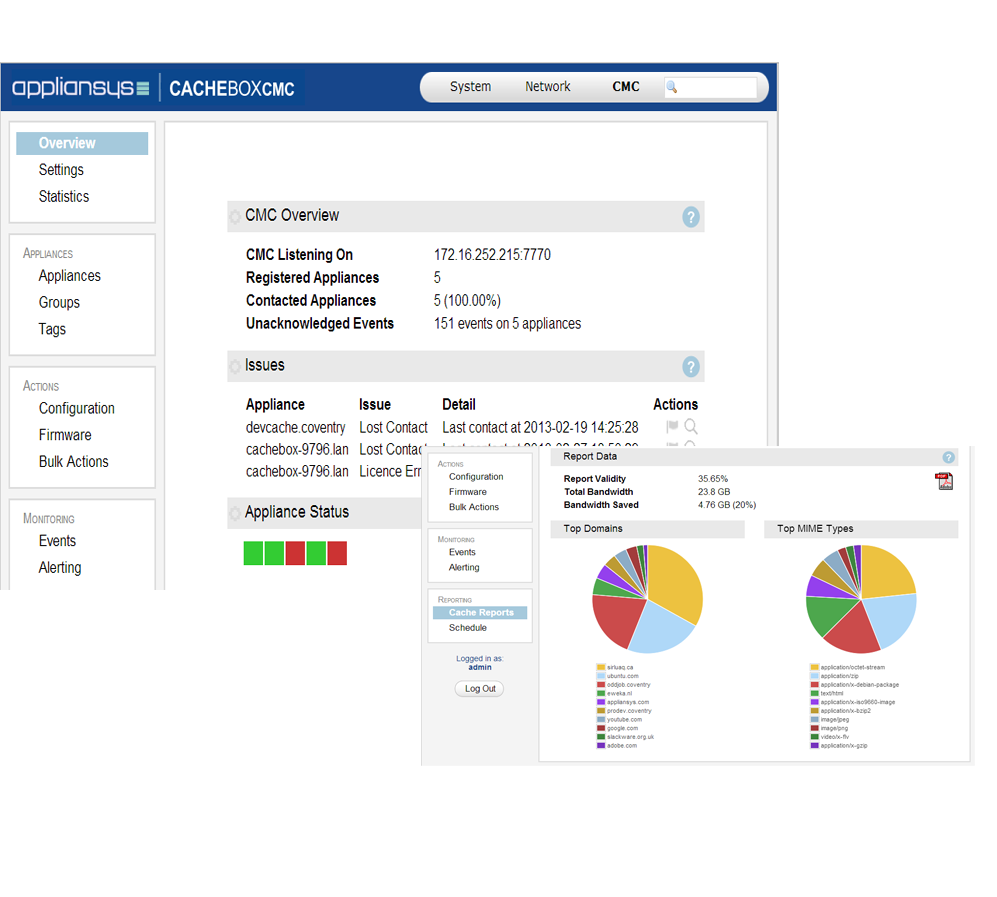The width and height of the screenshot is (997, 897).
Task: Open the System tab
Action: pyautogui.click(x=470, y=86)
